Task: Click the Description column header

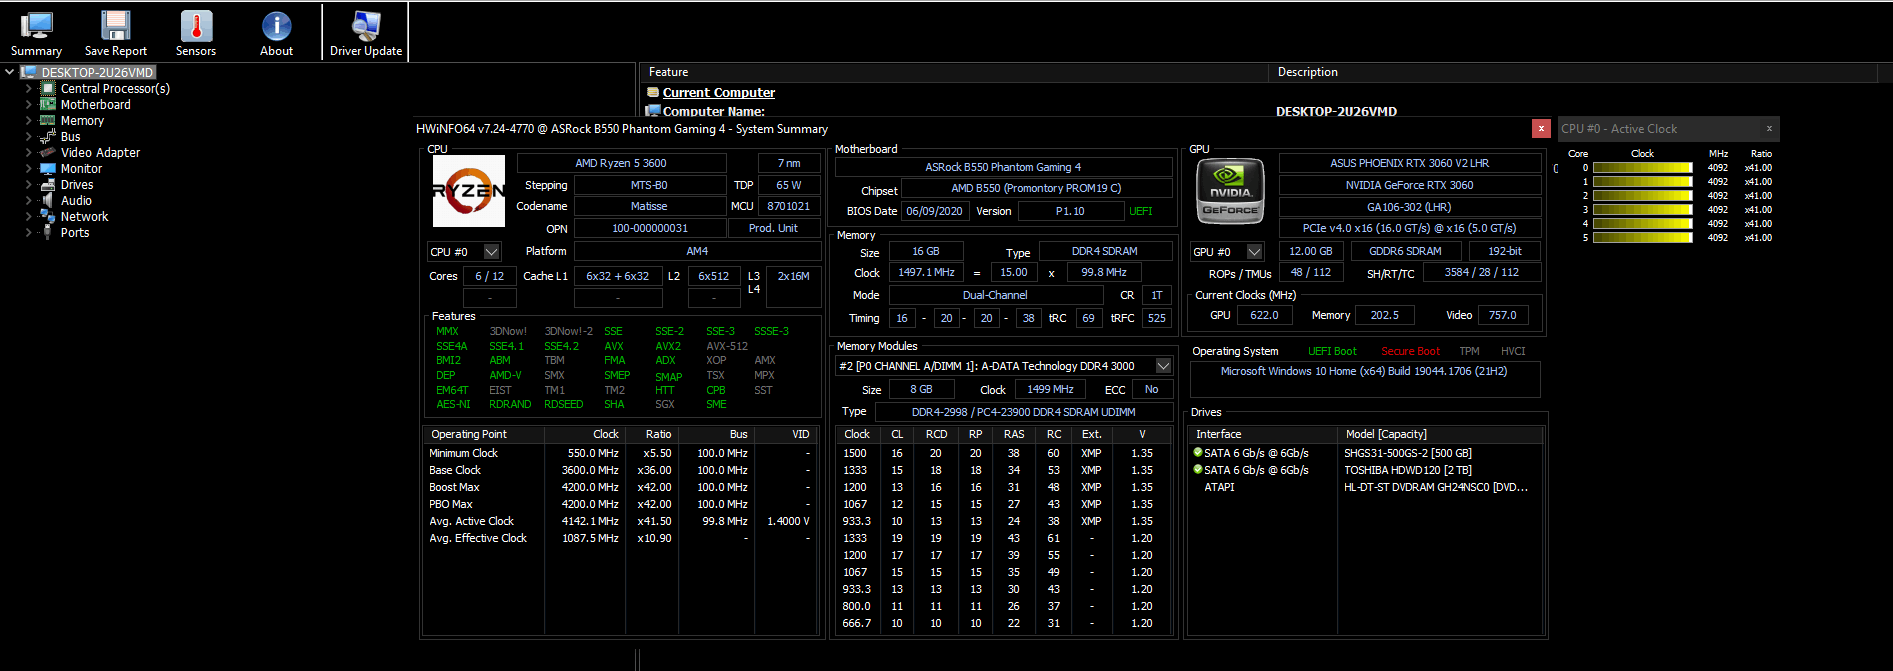Action: (x=1573, y=72)
